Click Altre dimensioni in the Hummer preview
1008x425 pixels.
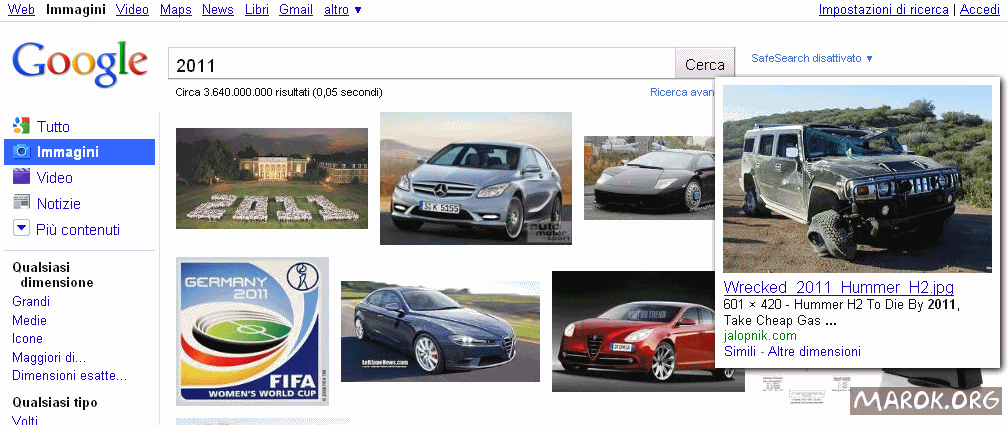[x=814, y=351]
